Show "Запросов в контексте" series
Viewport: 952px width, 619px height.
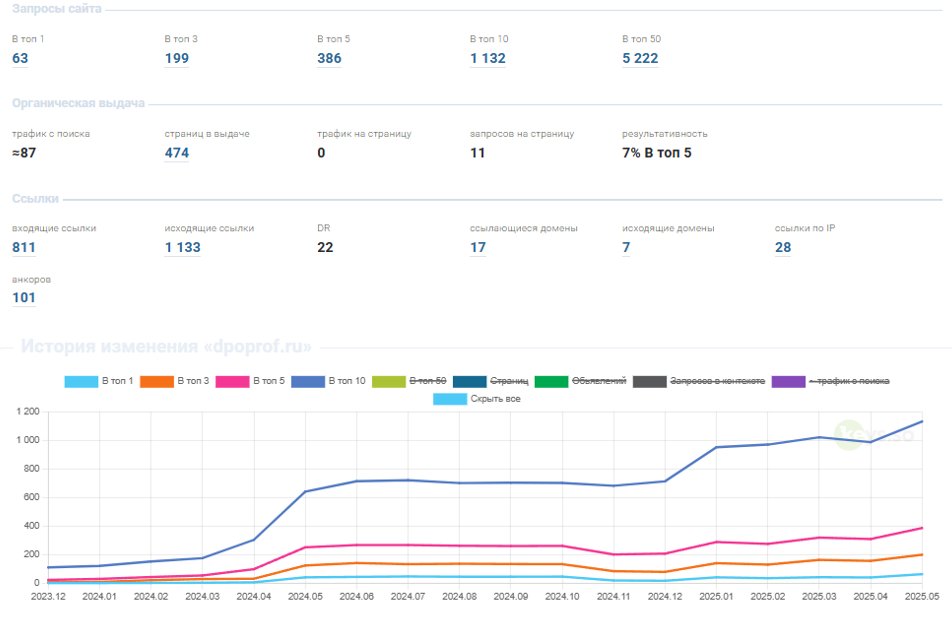[x=699, y=381]
